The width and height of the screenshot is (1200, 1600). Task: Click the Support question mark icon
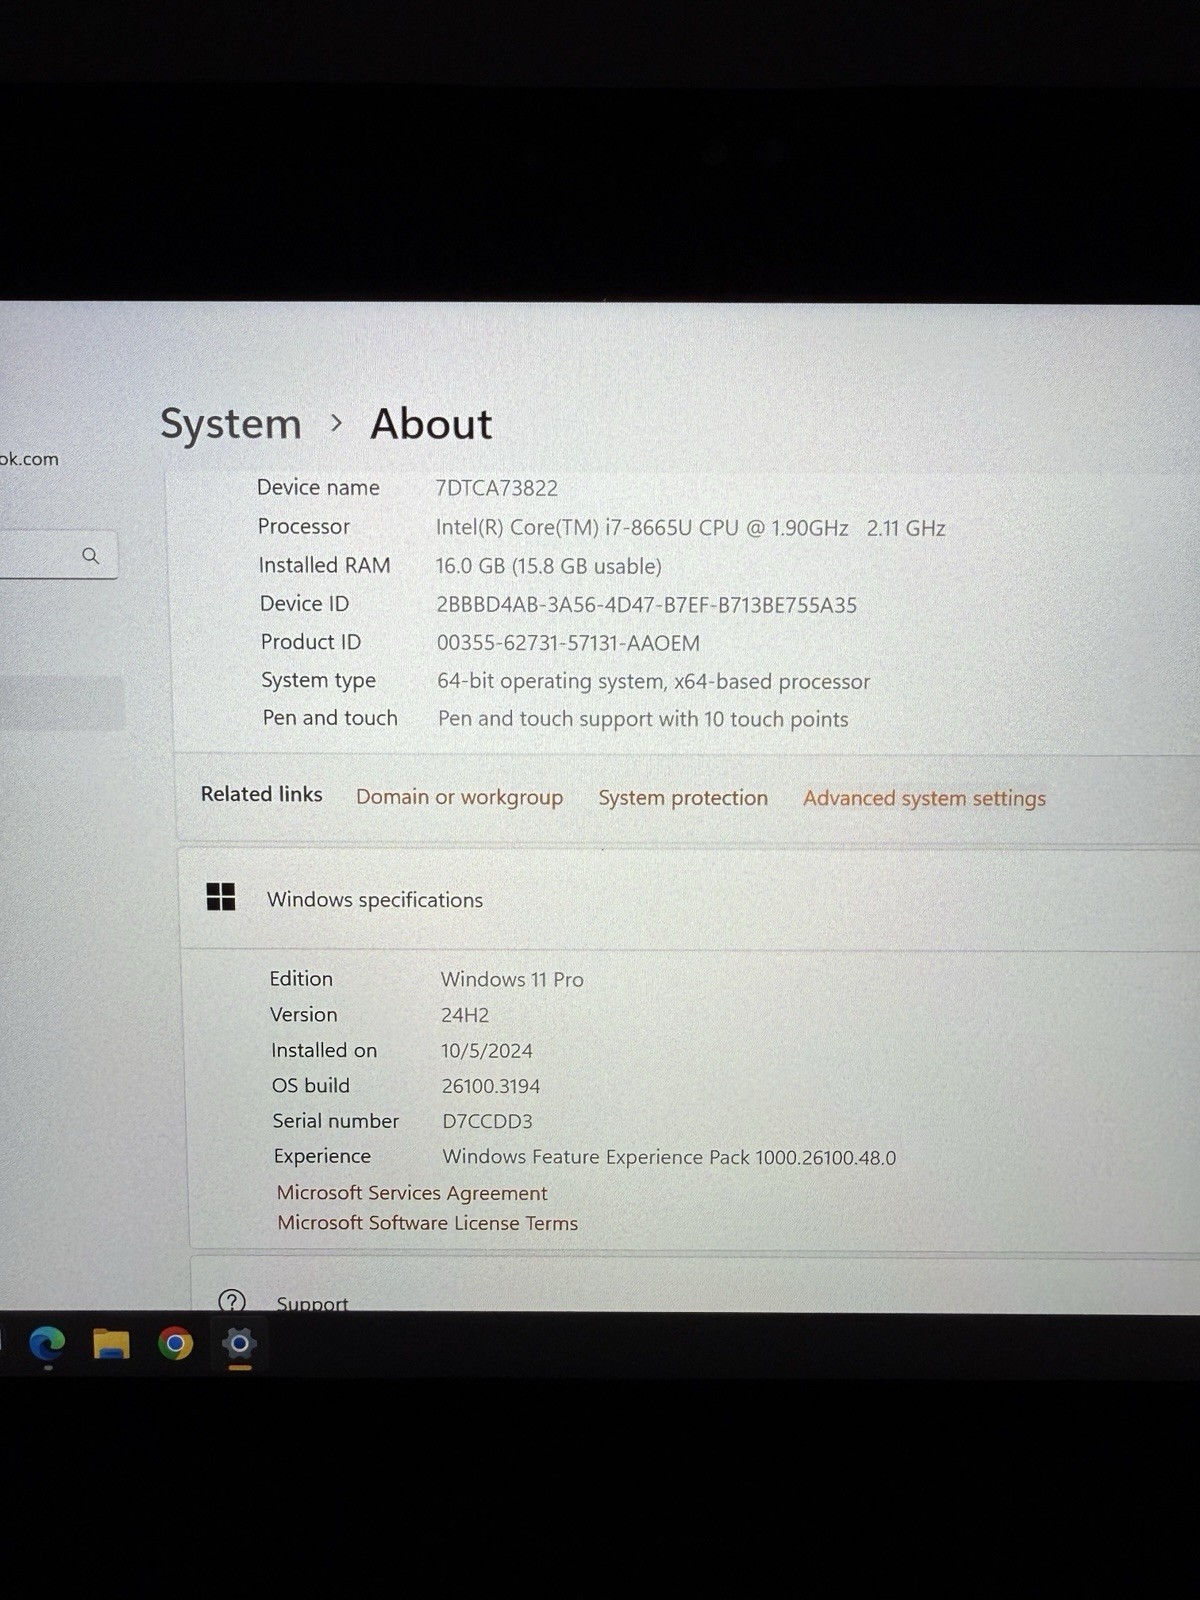click(x=231, y=1301)
